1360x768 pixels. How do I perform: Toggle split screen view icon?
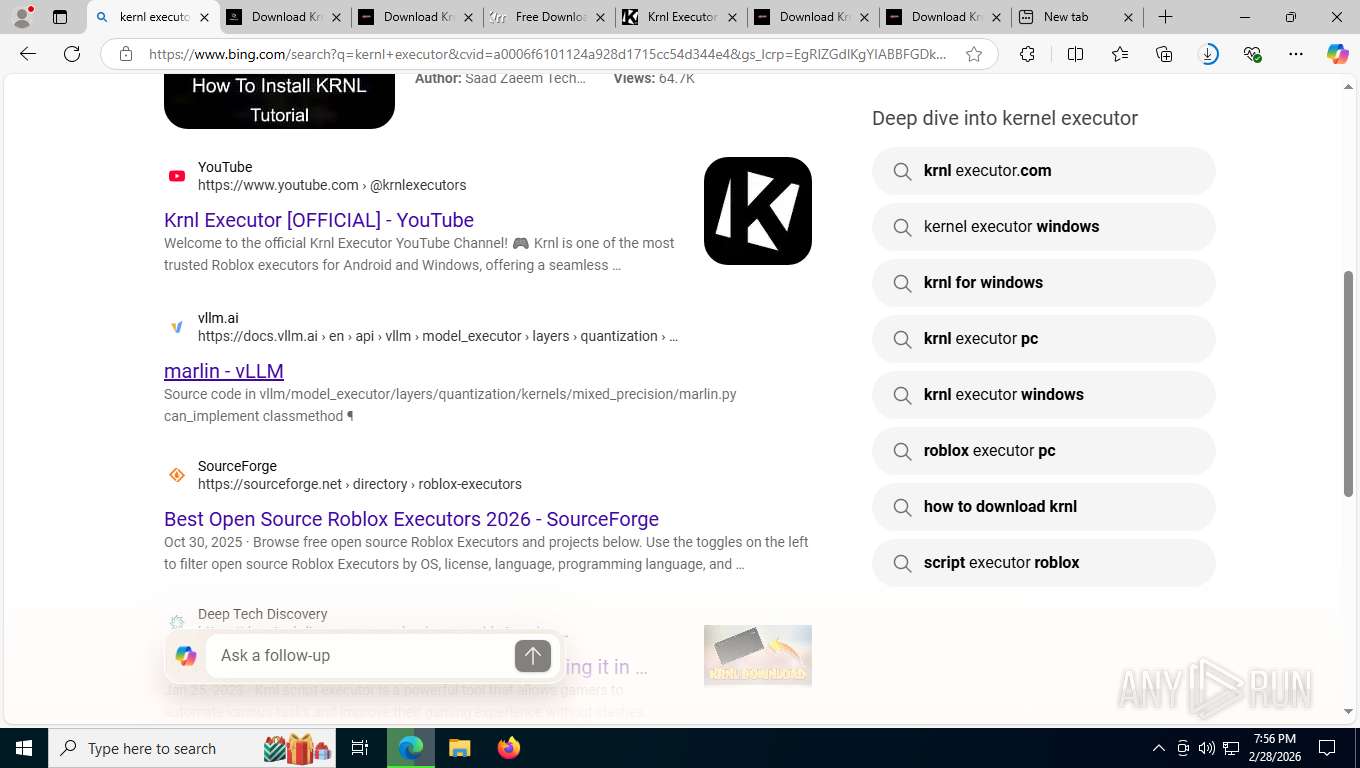pos(1075,55)
